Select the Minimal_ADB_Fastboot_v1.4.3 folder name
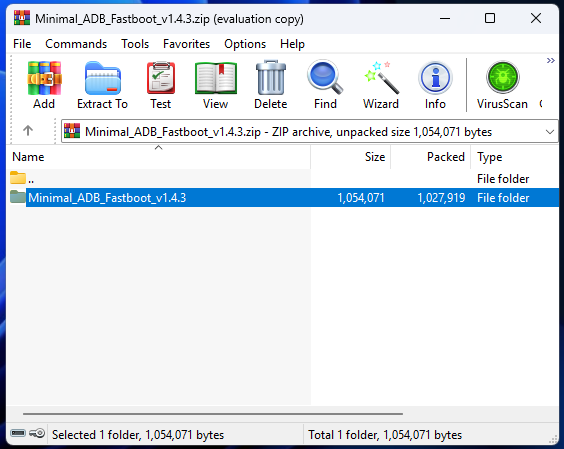 click(x=107, y=198)
